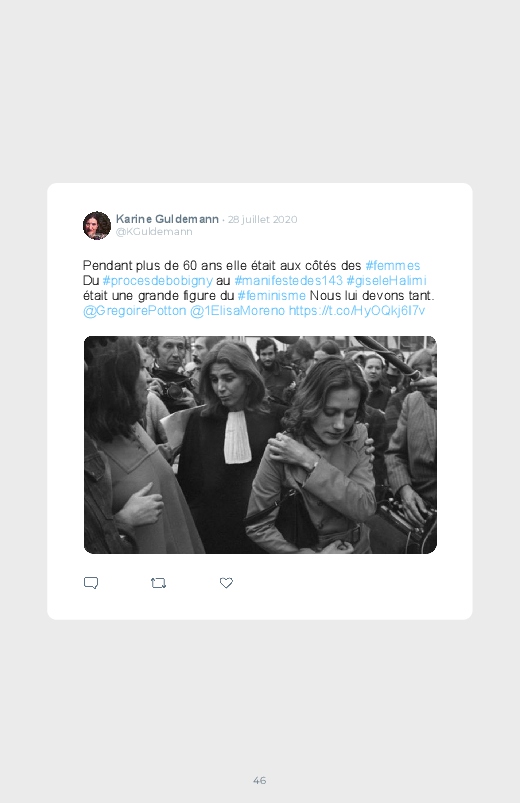This screenshot has width=520, height=803.
Task: Follow the #manifestedes143 hashtag link
Action: (x=288, y=281)
